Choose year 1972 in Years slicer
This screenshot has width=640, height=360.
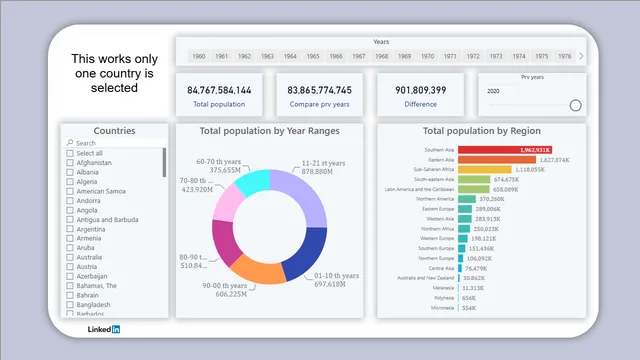(473, 56)
